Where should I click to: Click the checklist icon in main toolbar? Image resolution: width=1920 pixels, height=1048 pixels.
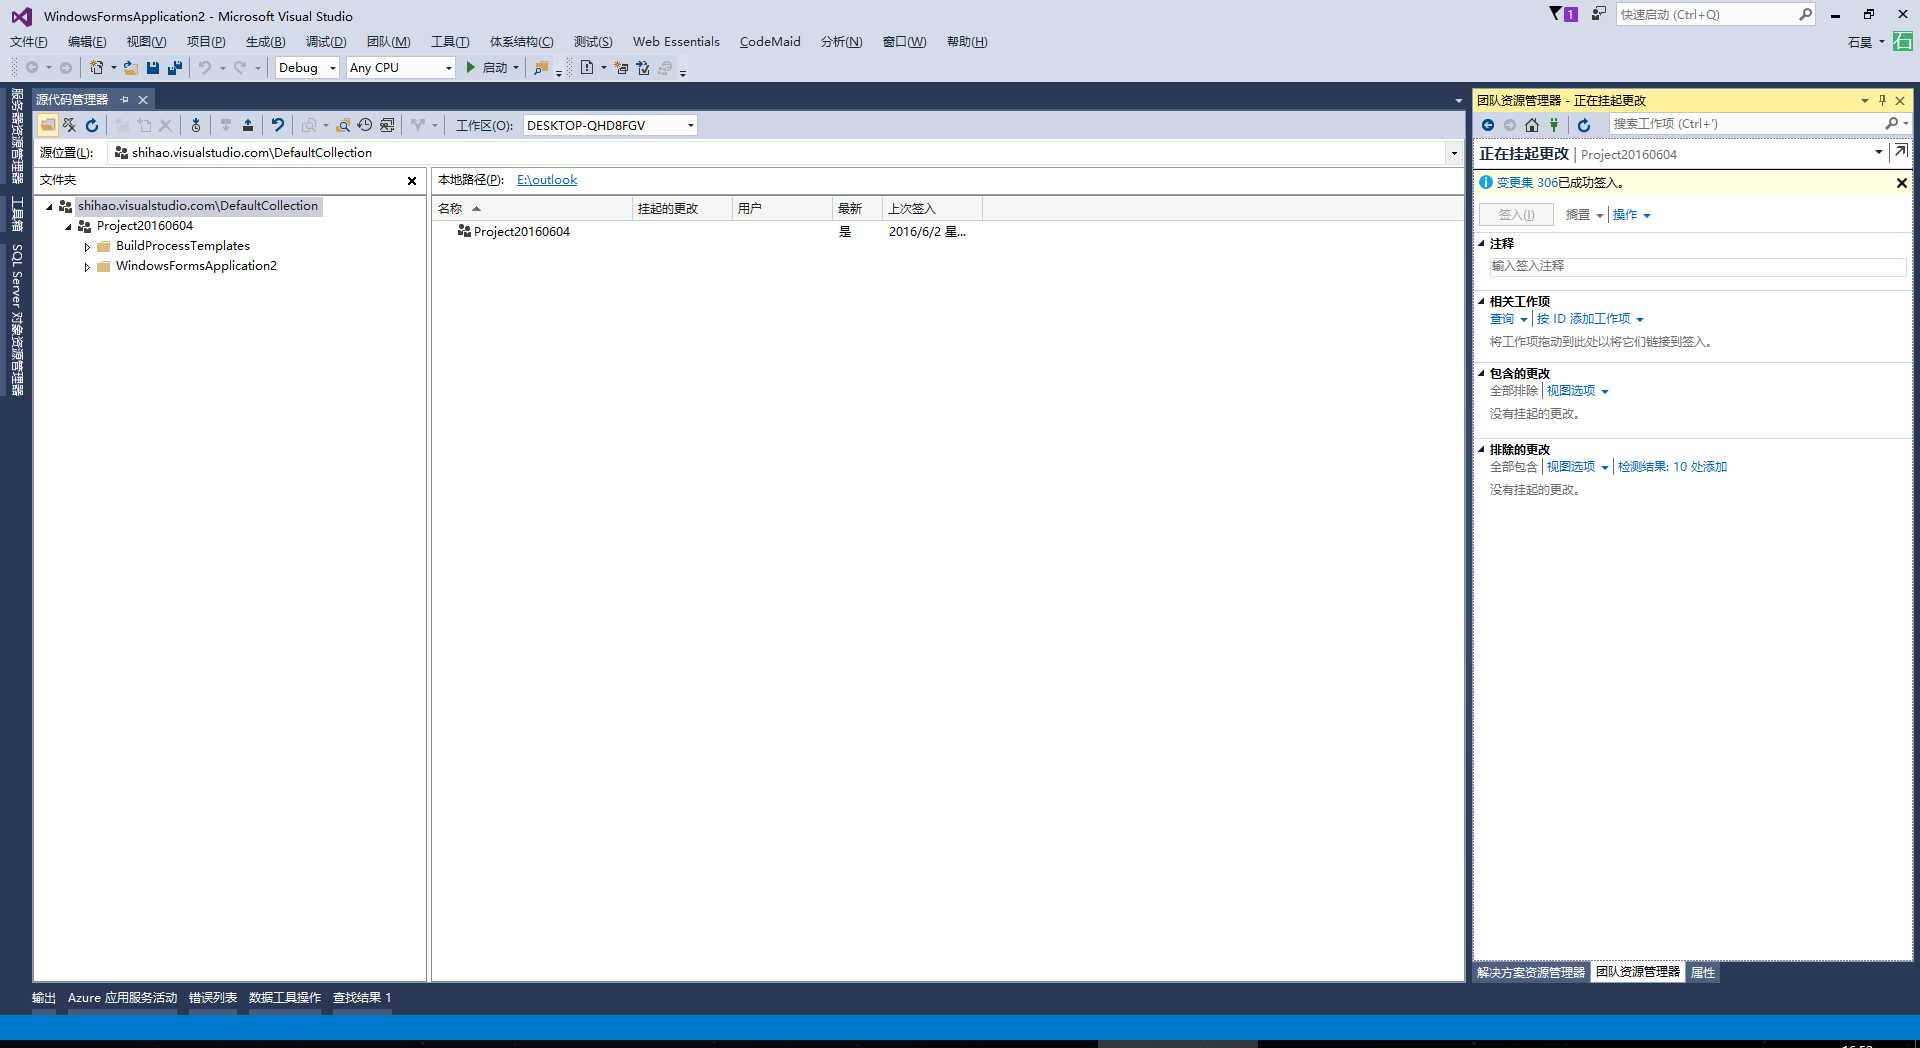pos(643,68)
